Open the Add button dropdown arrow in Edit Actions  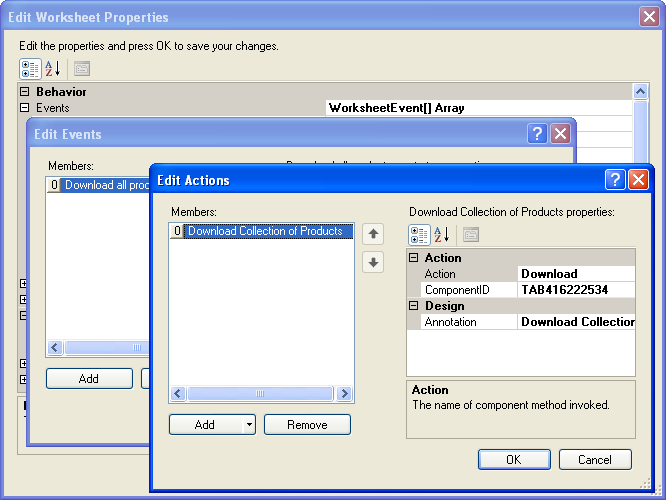pyautogui.click(x=249, y=424)
